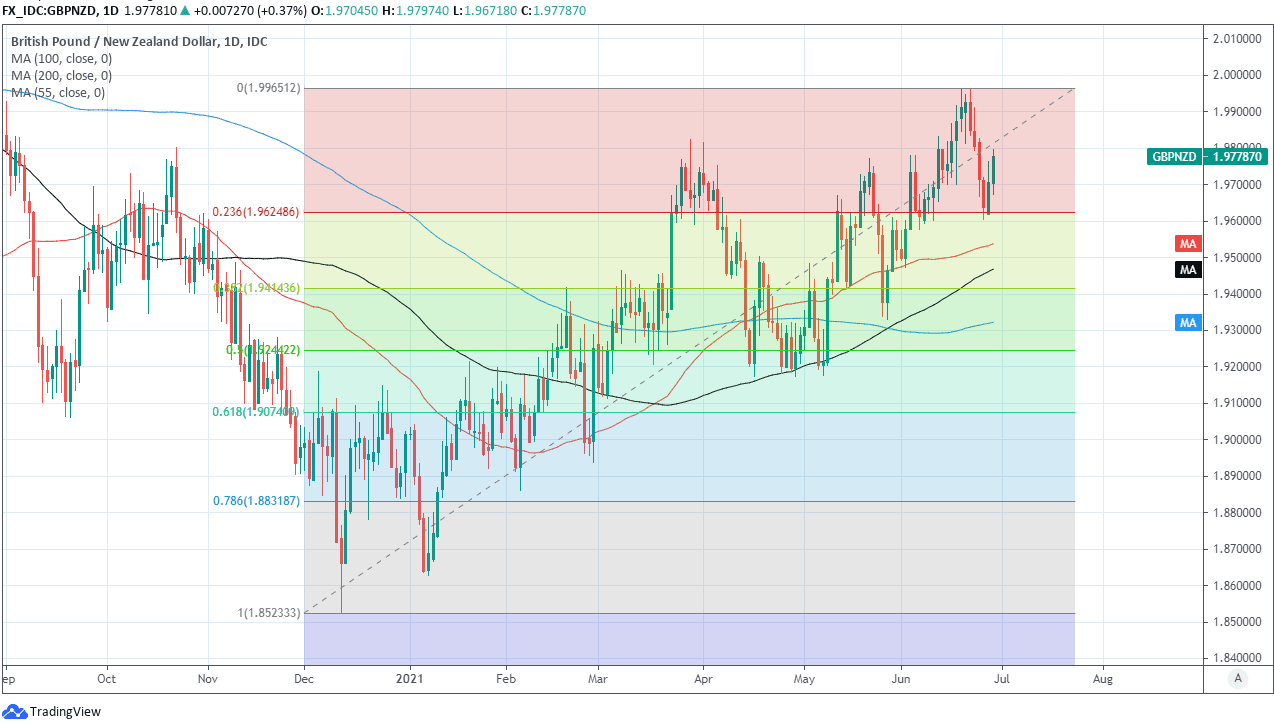This screenshot has width=1274, height=724.
Task: Click the 1(1.852333) Fibonacci bottom label
Action: [x=268, y=613]
